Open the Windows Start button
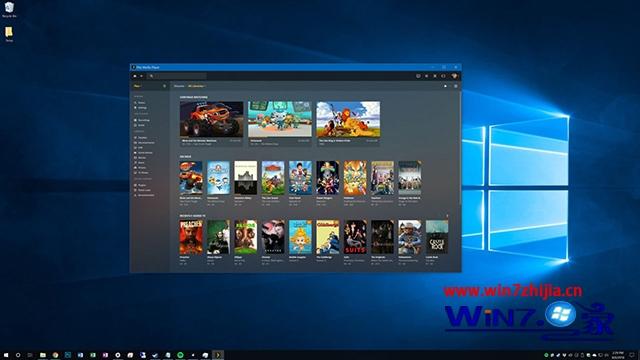Image resolution: width=640 pixels, height=360 pixels. pos(6,355)
